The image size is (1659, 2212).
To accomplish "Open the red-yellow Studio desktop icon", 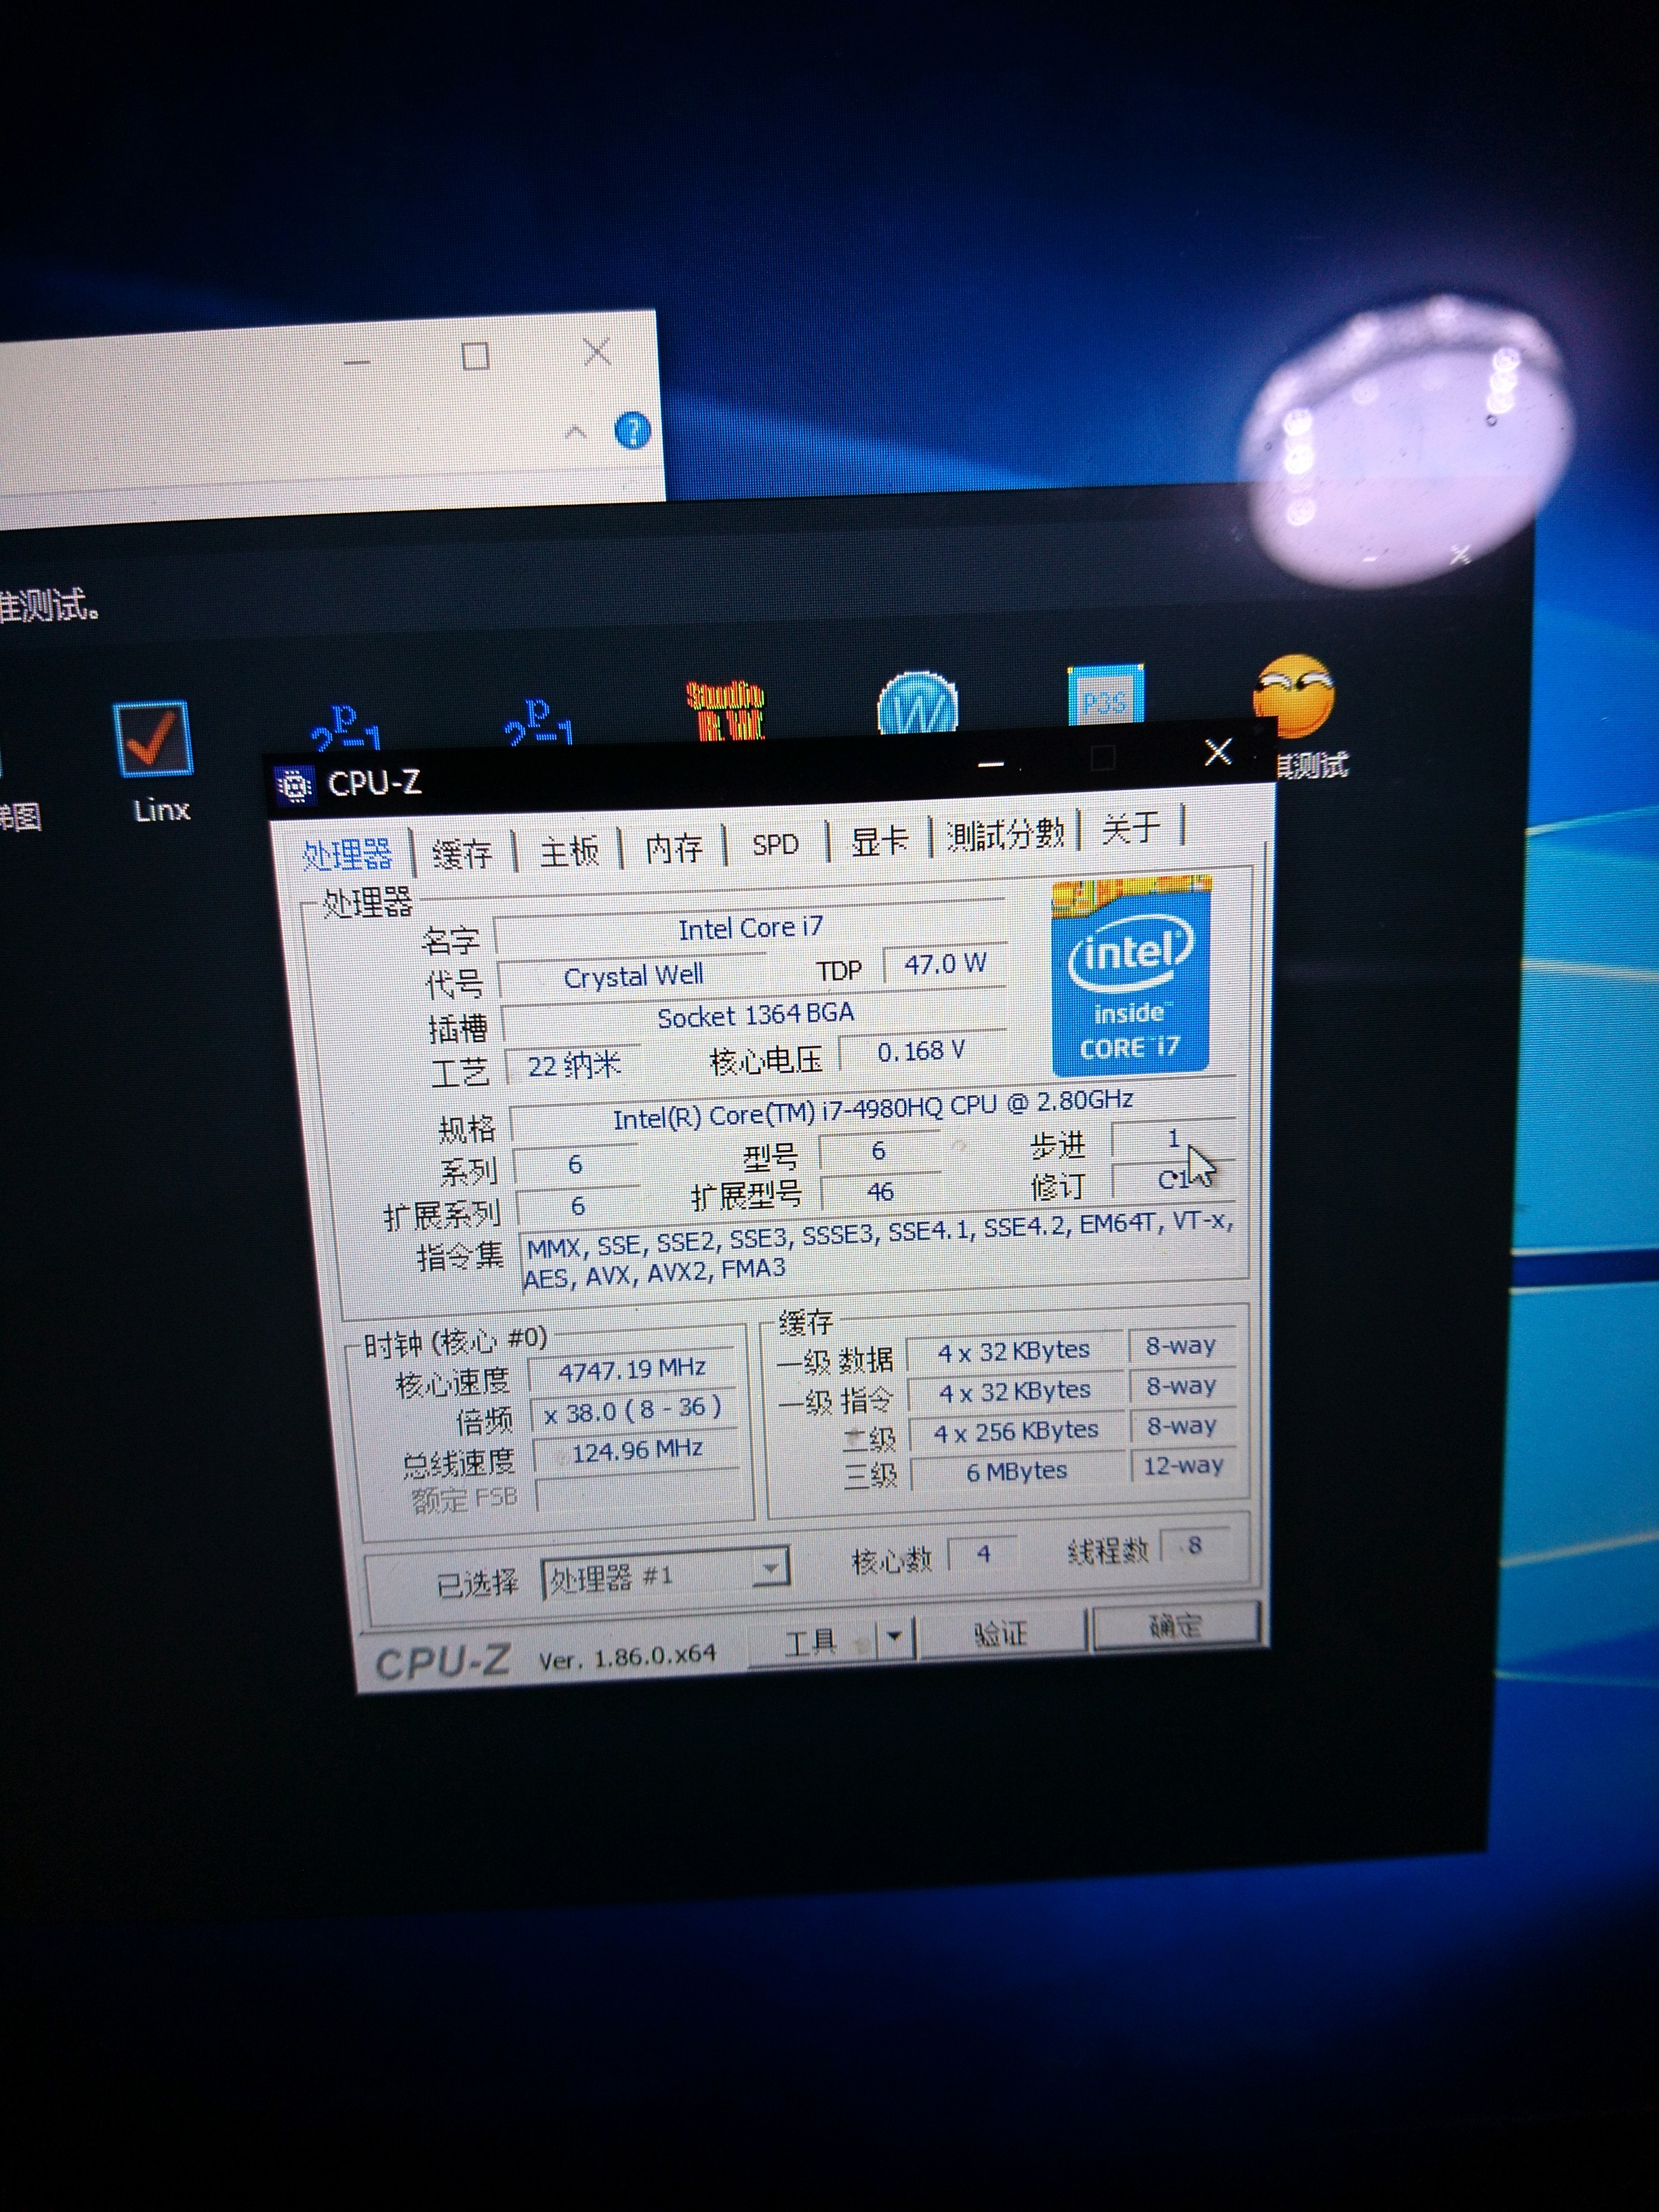I will [726, 710].
